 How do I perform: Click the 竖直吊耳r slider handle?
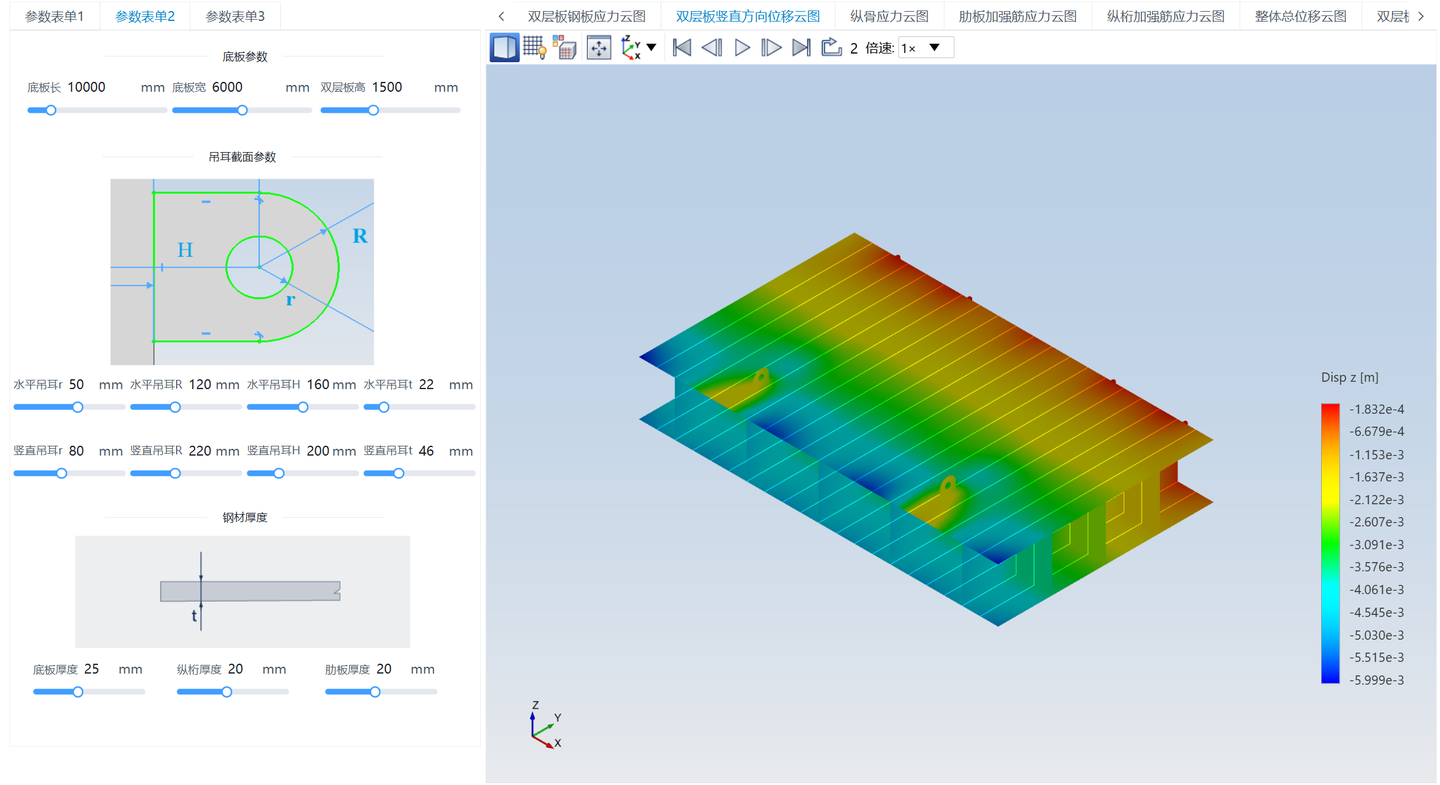tap(61, 473)
